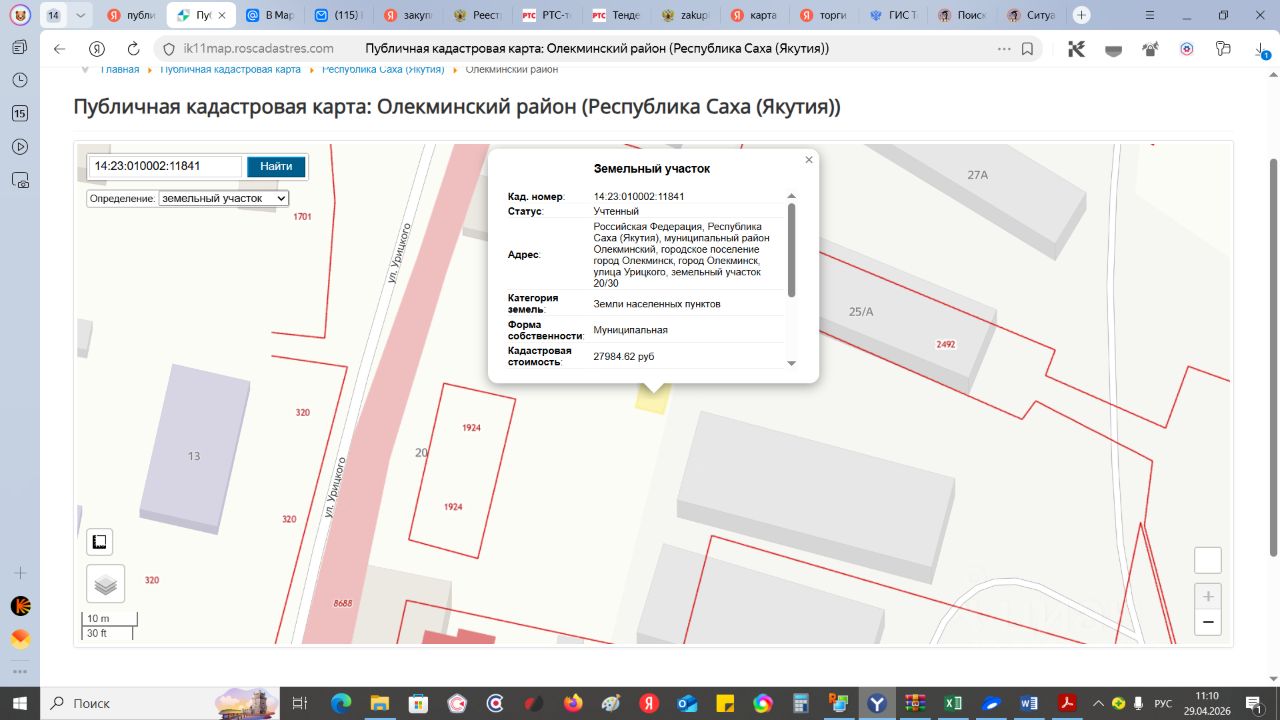Expand the tab group dropdown arrow
This screenshot has height=720, width=1280.
click(81, 16)
